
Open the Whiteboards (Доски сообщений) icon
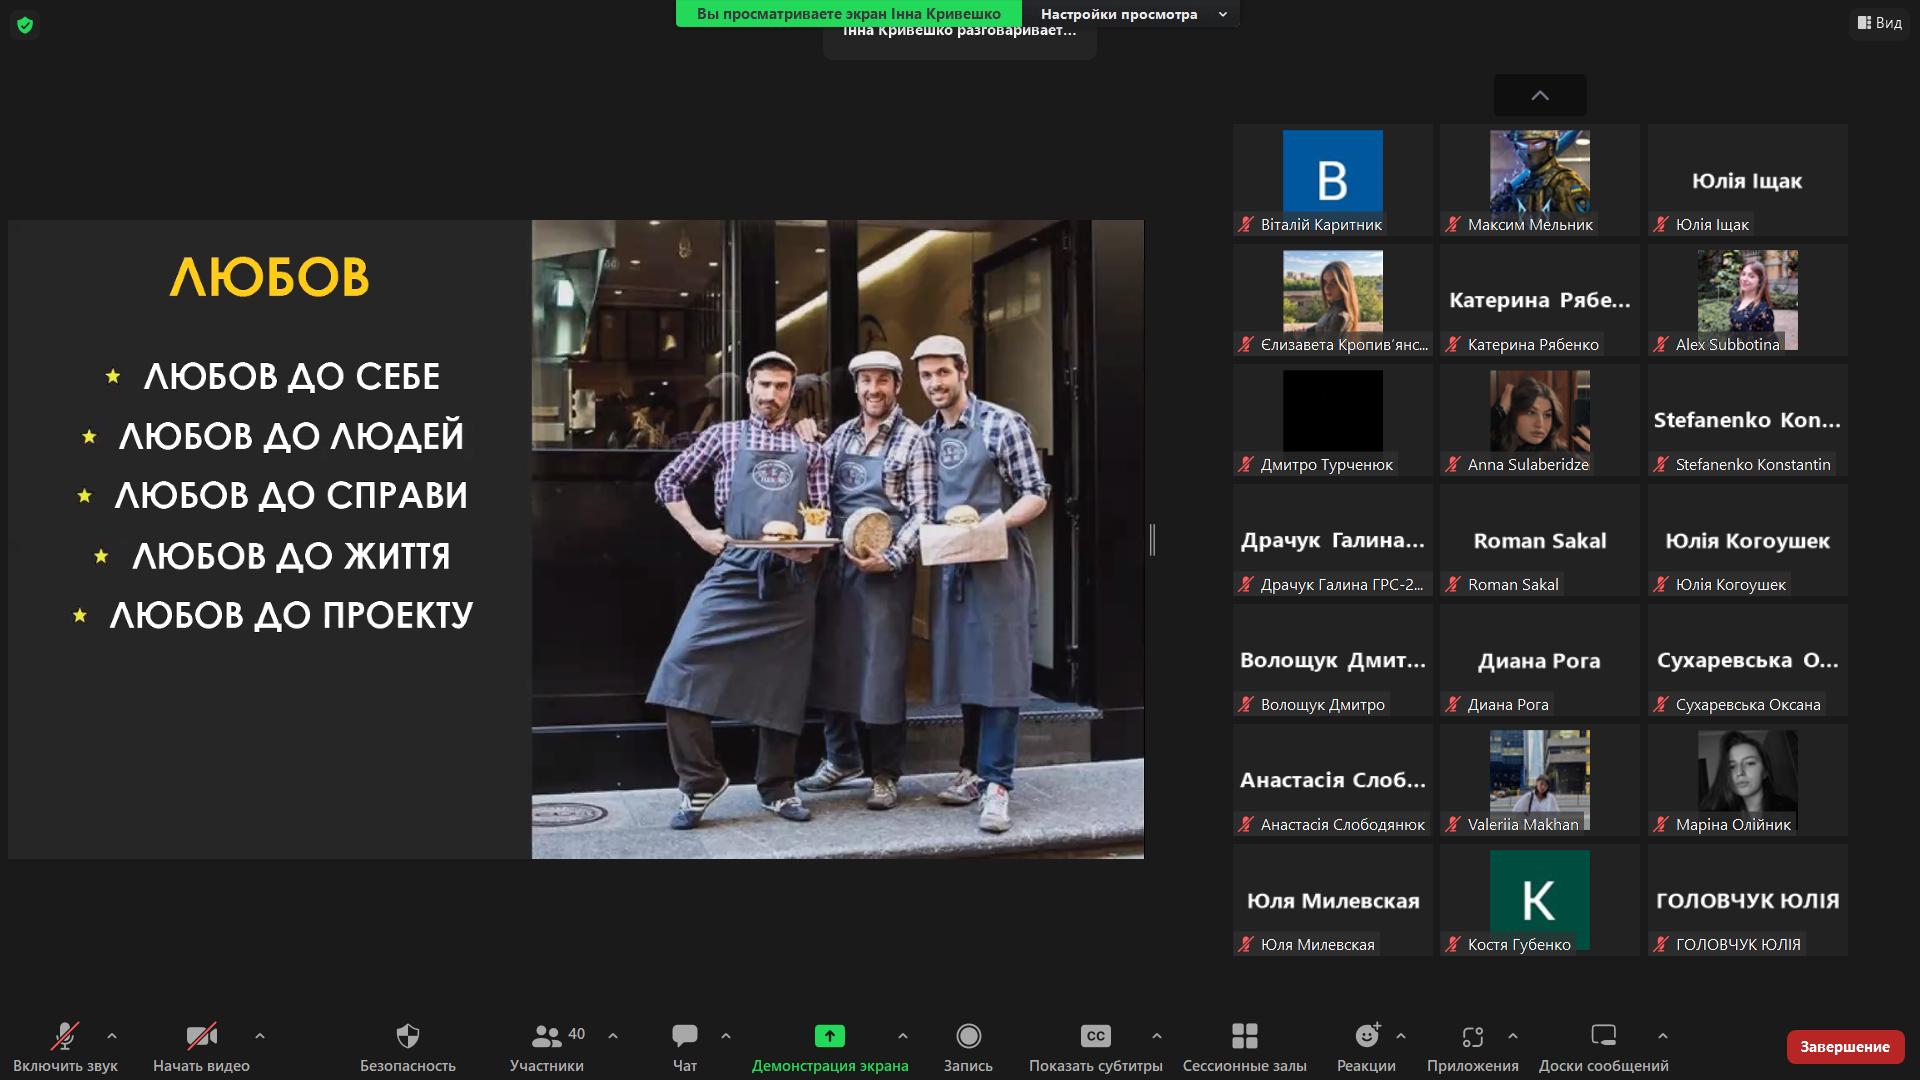pos(1603,1036)
